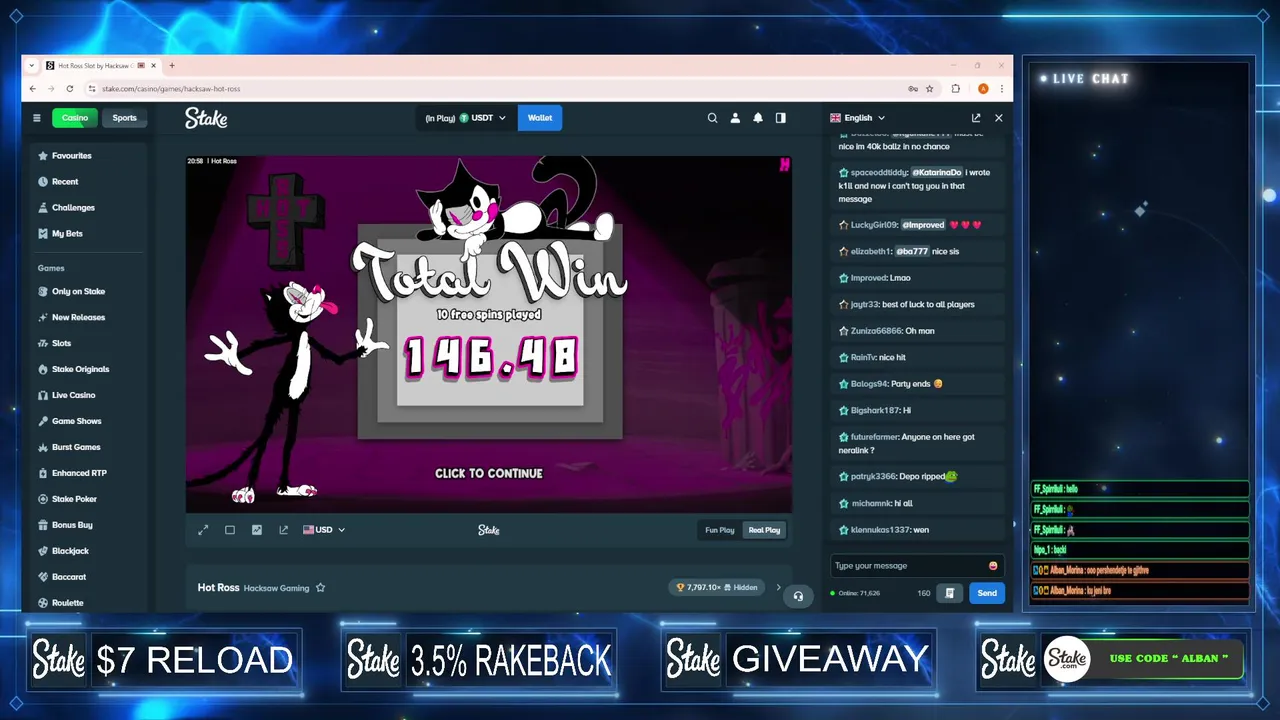1280x720 pixels.
Task: Click the Burst Games icon
Action: click(x=43, y=448)
